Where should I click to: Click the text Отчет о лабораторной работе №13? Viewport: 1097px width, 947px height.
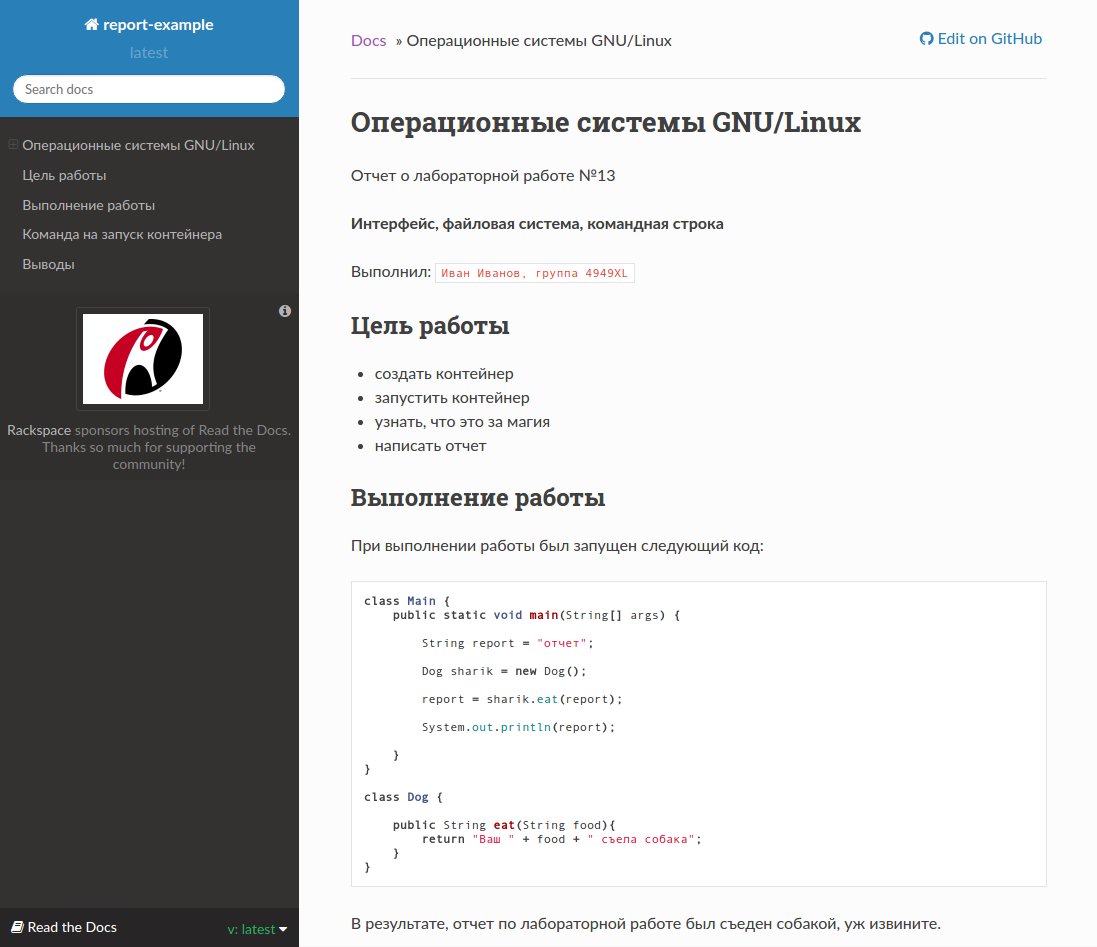(483, 176)
